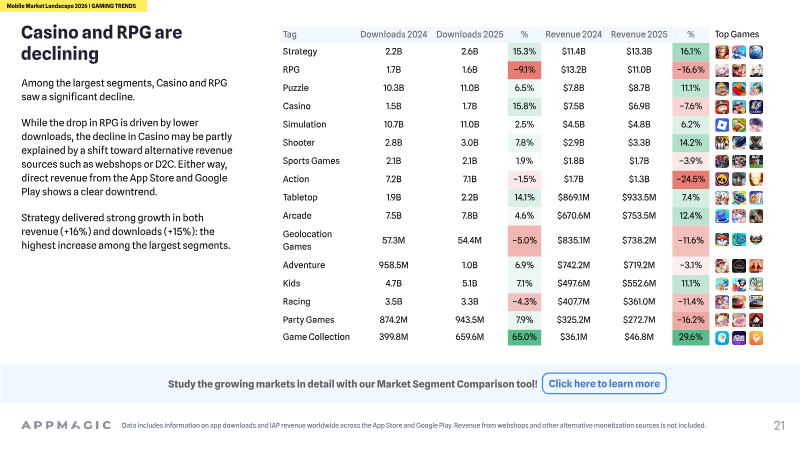Click the CSR racing car icon in the Racing row
This screenshot has width=800, height=450.
756,302
